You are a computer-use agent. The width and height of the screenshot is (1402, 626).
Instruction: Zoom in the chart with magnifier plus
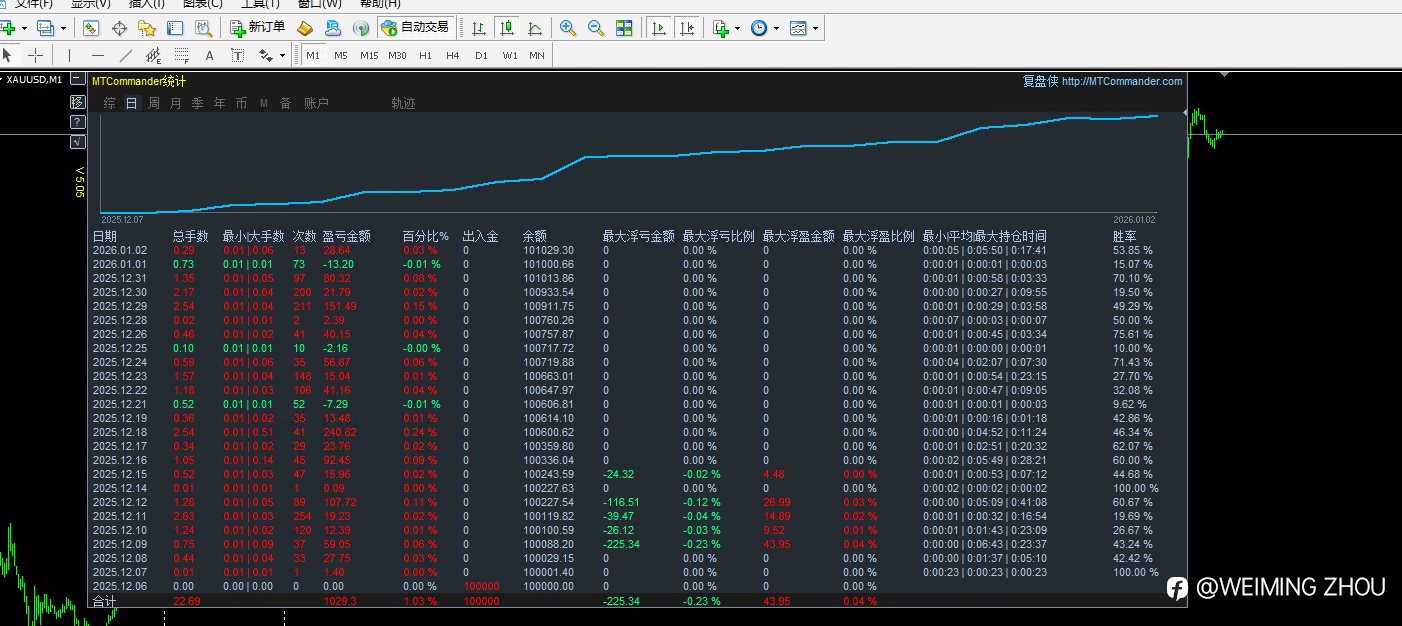tap(568, 28)
